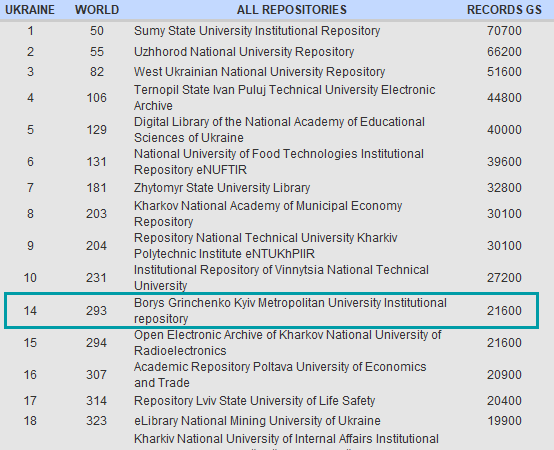Open Kharkov National University of Radioelectronics archive
This screenshot has height=450, width=554.
(288, 343)
